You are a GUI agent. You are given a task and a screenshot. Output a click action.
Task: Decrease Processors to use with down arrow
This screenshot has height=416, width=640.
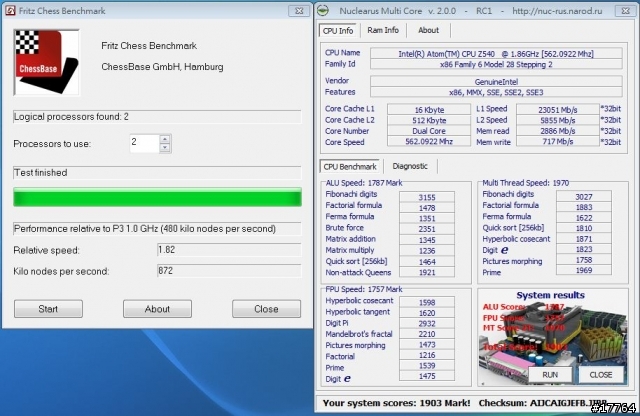165,148
